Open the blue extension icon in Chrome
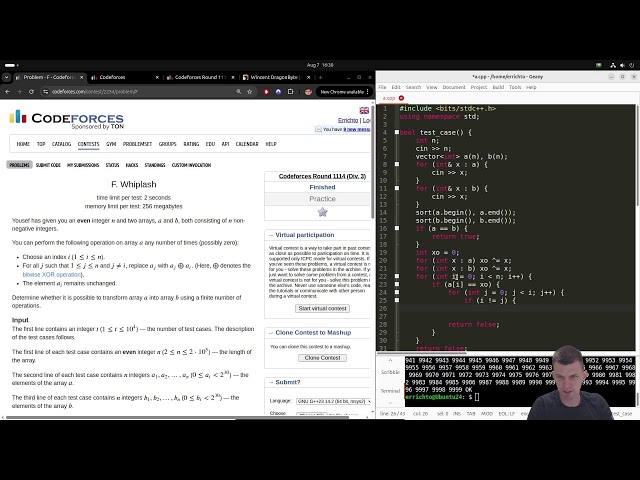The image size is (640, 480). pos(278,92)
